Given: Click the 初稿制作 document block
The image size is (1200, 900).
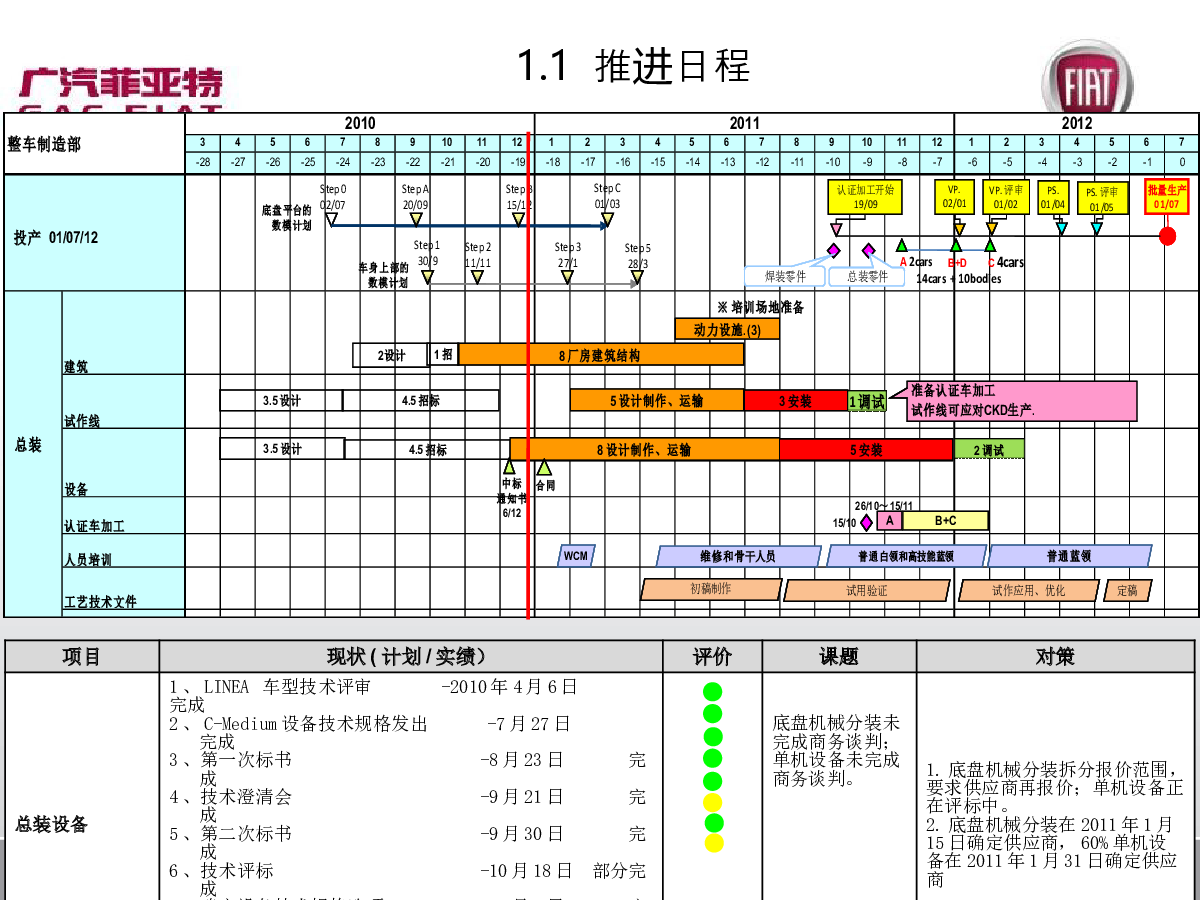Looking at the screenshot, I should (x=711, y=589).
